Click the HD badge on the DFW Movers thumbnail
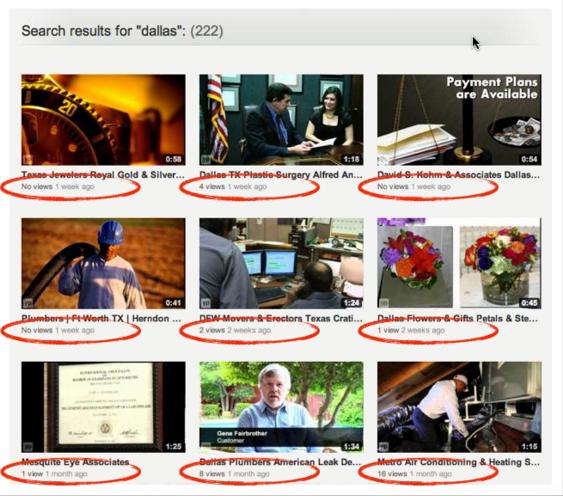 [x=205, y=303]
